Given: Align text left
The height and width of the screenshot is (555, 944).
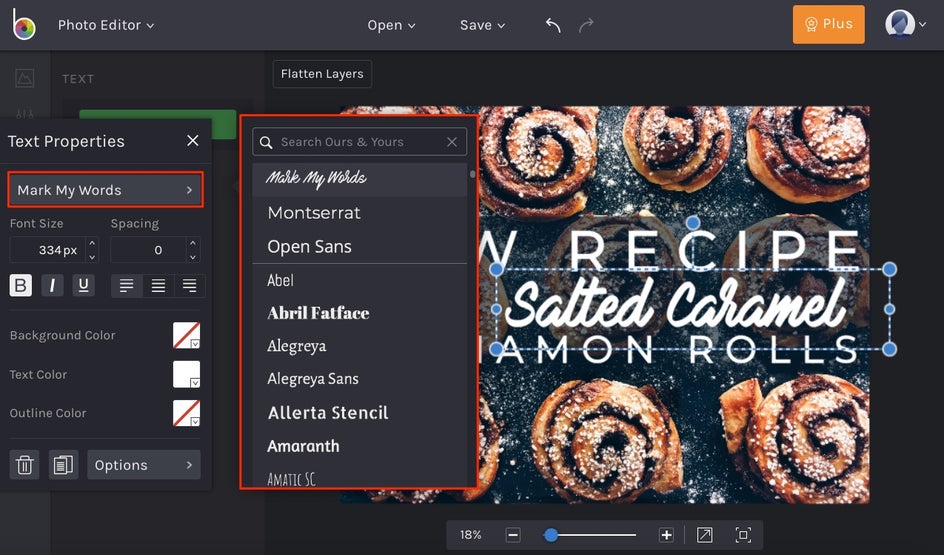Looking at the screenshot, I should tap(126, 285).
